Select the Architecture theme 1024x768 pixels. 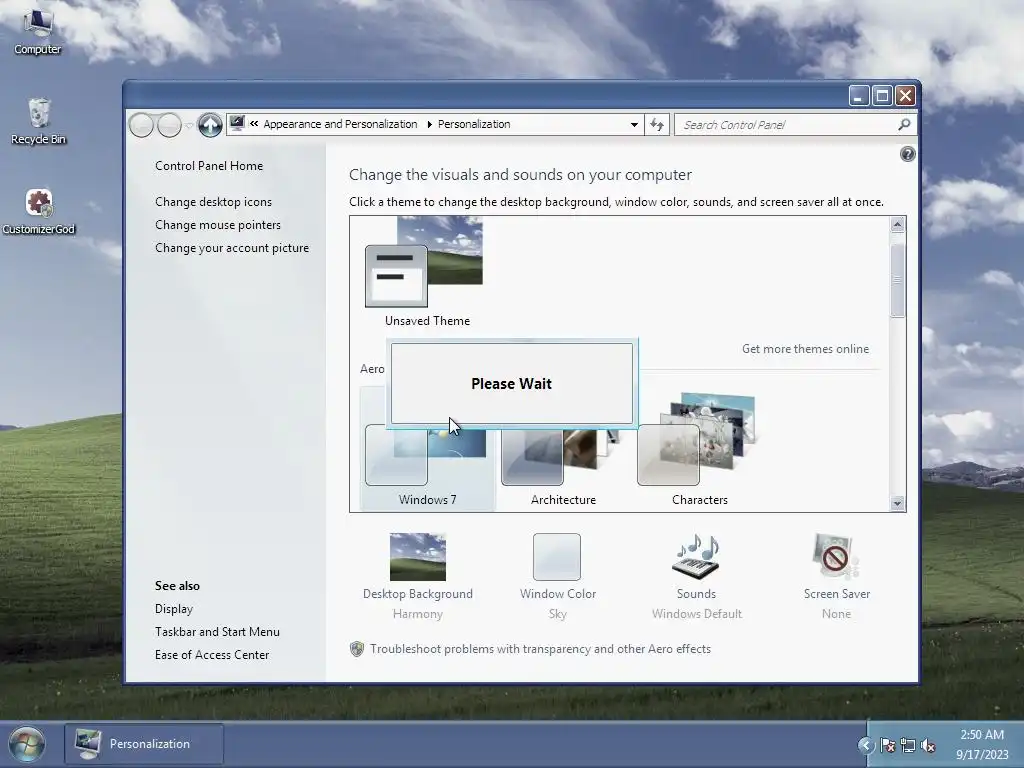[x=563, y=462]
